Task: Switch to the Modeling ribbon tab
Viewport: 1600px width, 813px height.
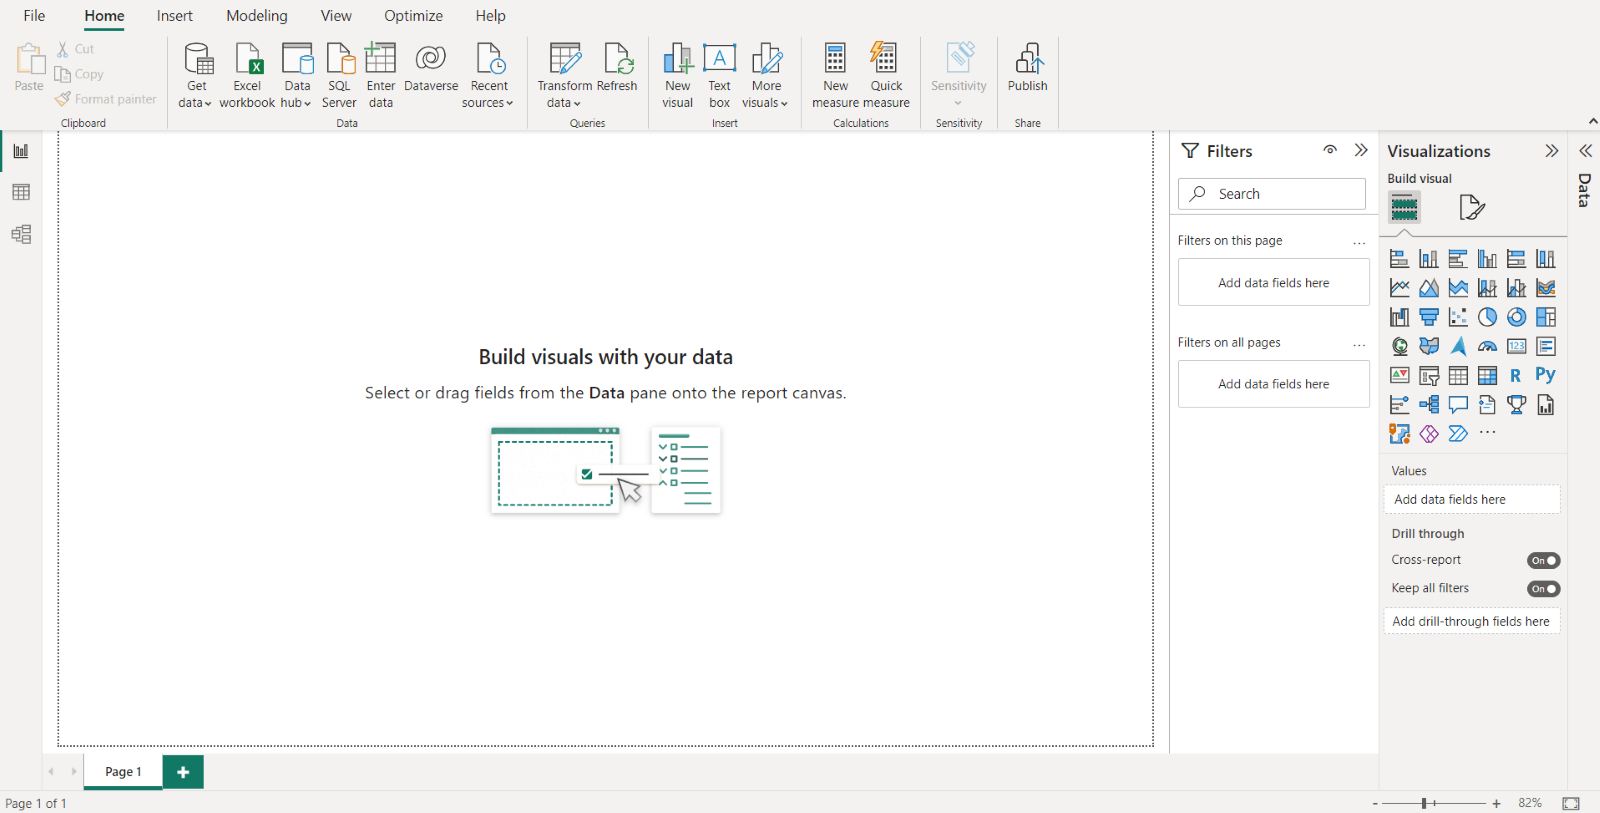Action: coord(257,16)
